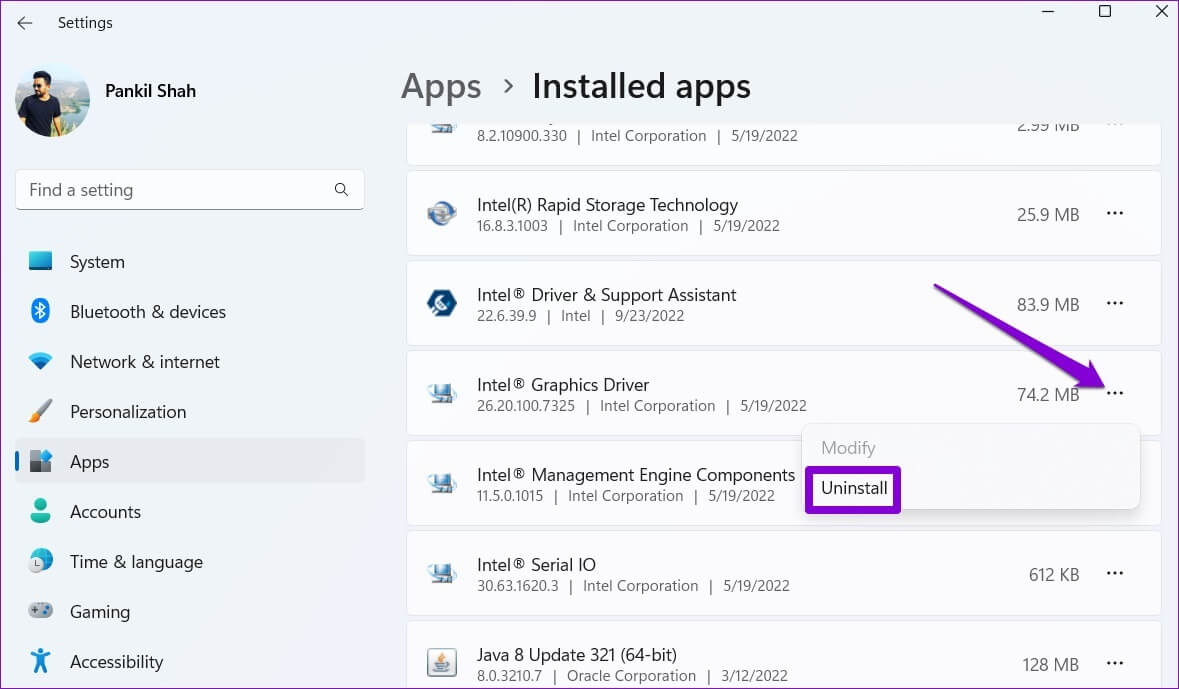Click the Gaming controller icon
This screenshot has height=689, width=1179.
pyautogui.click(x=41, y=610)
